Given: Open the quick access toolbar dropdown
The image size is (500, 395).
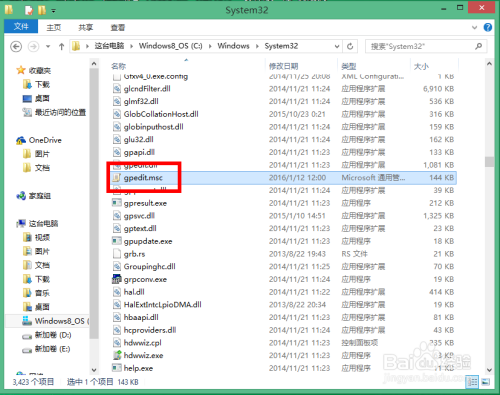Looking at the screenshot, I should tap(53, 11).
